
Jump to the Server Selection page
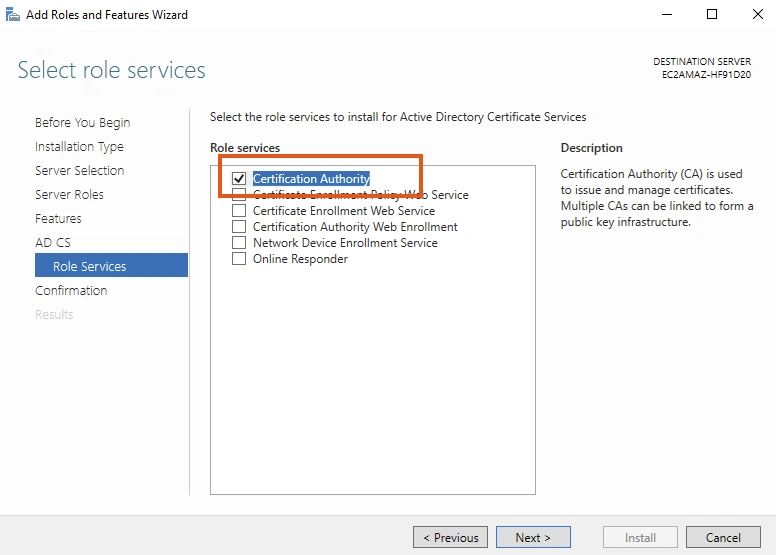(x=79, y=171)
